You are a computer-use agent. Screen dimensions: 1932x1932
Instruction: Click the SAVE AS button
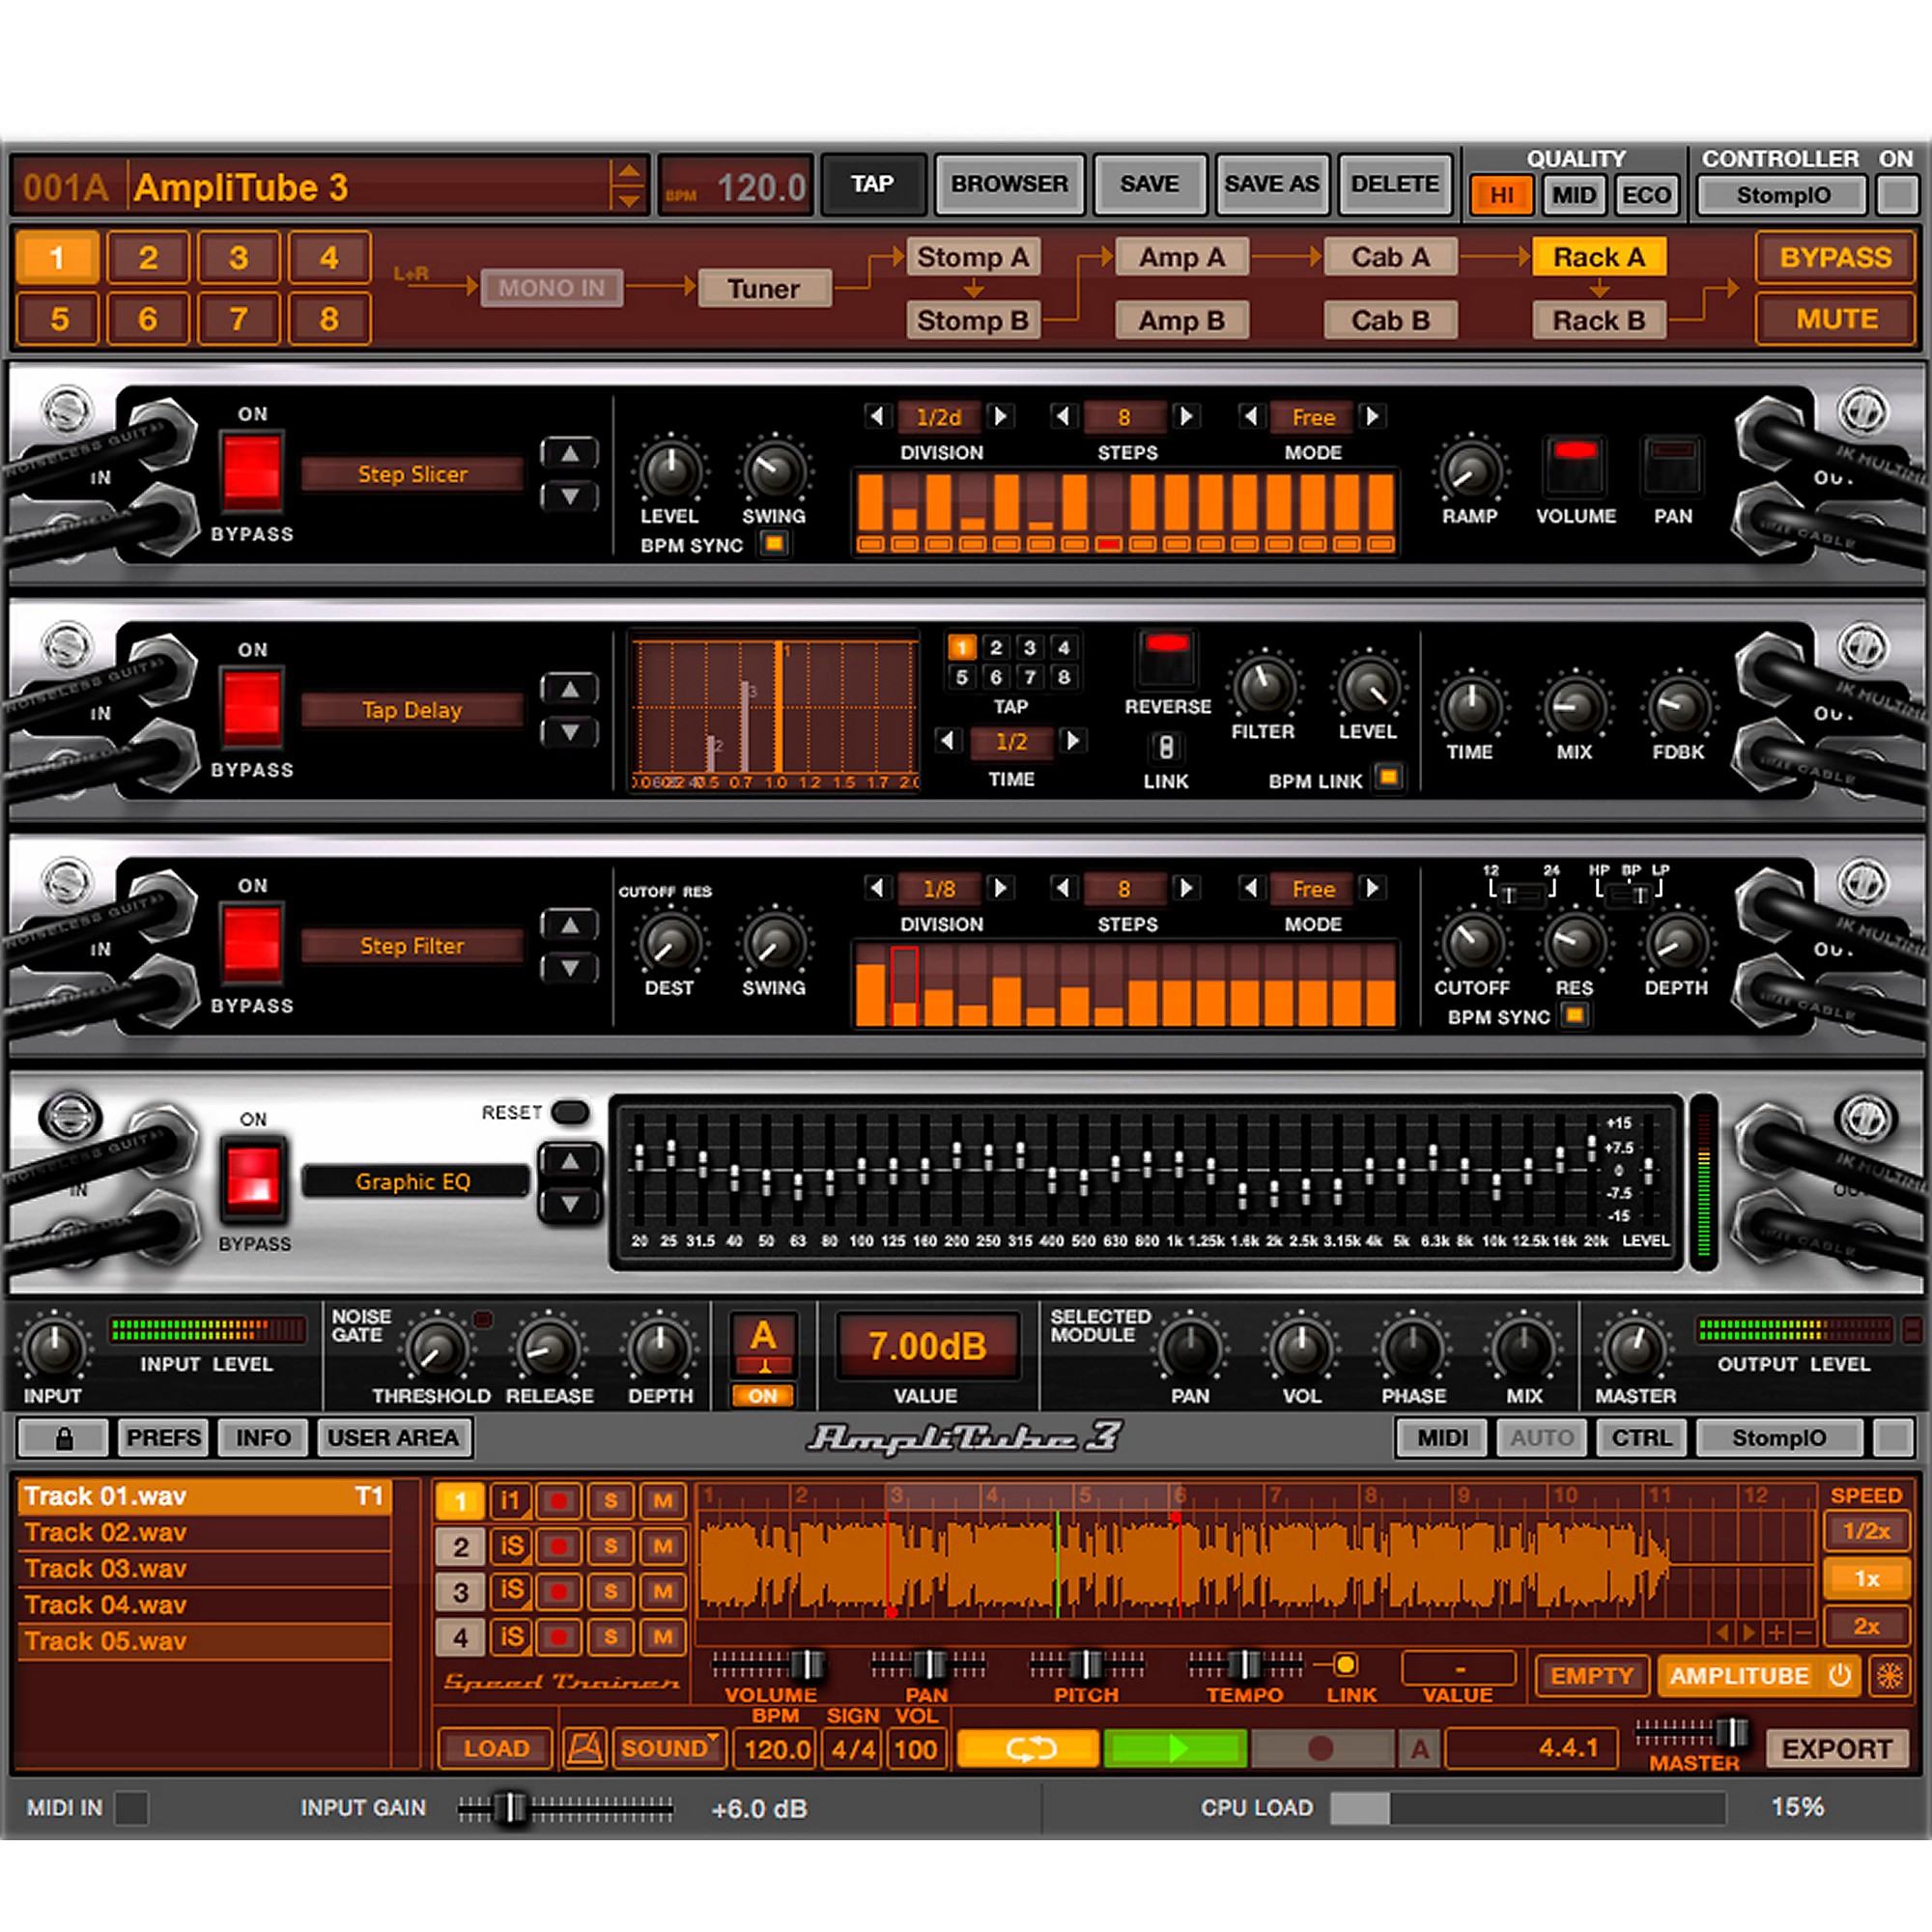[x=1271, y=184]
